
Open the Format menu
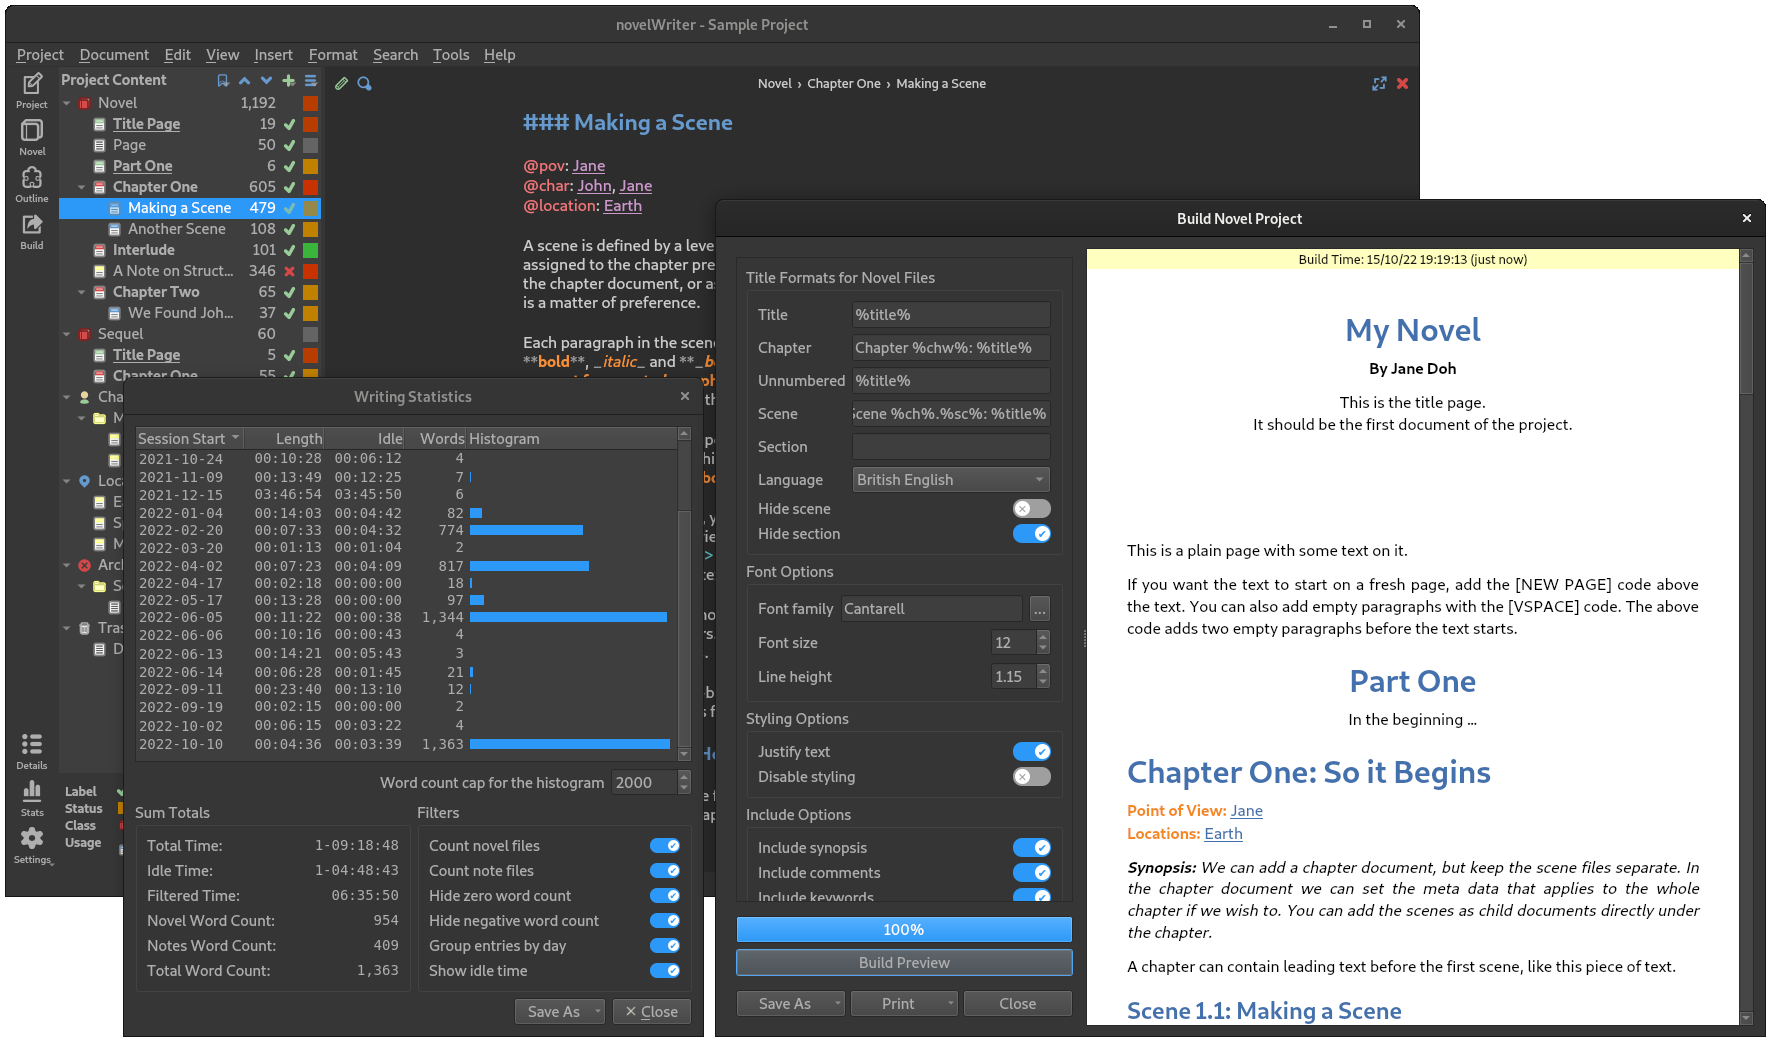[x=333, y=55]
